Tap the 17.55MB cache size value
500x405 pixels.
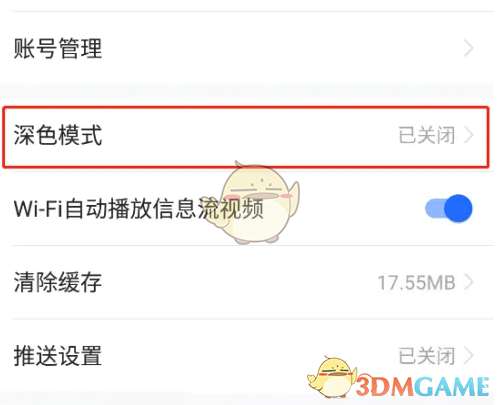417,283
